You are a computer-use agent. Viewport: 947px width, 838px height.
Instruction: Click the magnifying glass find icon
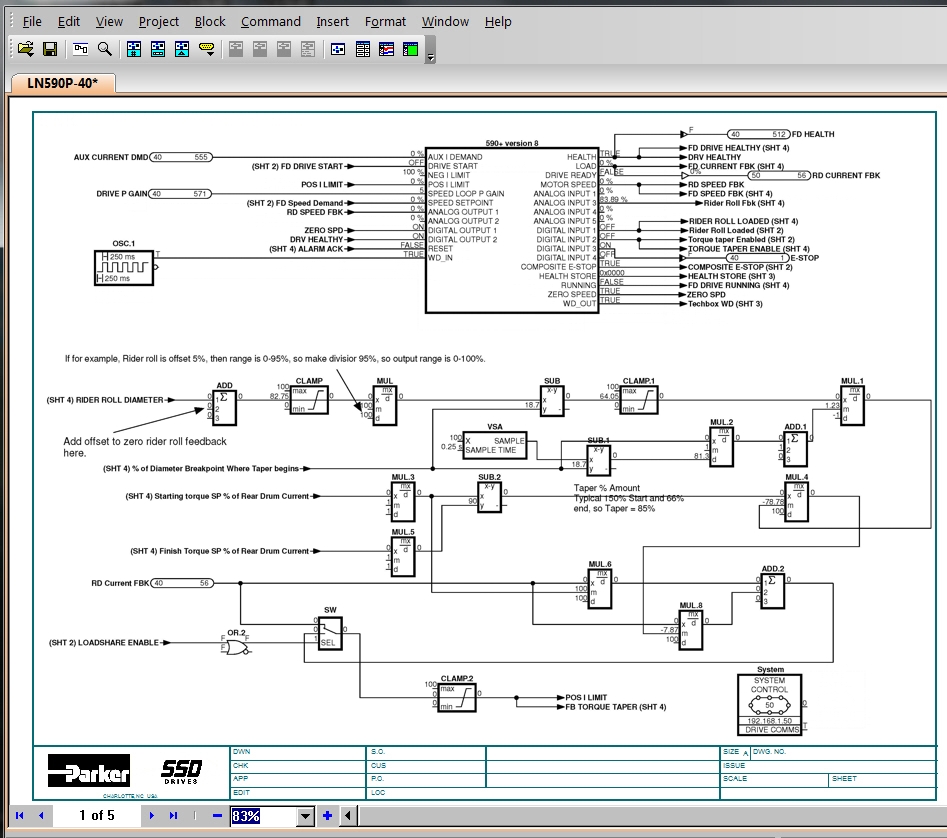click(104, 48)
